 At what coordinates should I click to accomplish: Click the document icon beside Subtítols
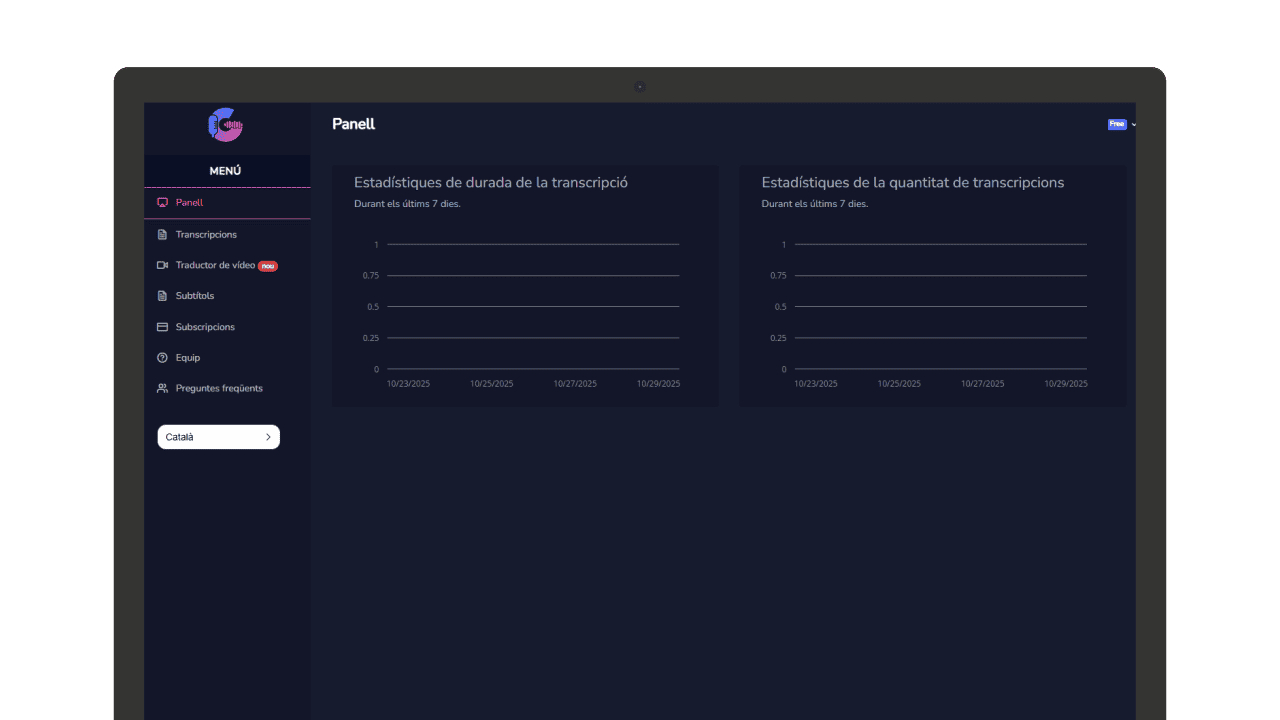point(162,296)
